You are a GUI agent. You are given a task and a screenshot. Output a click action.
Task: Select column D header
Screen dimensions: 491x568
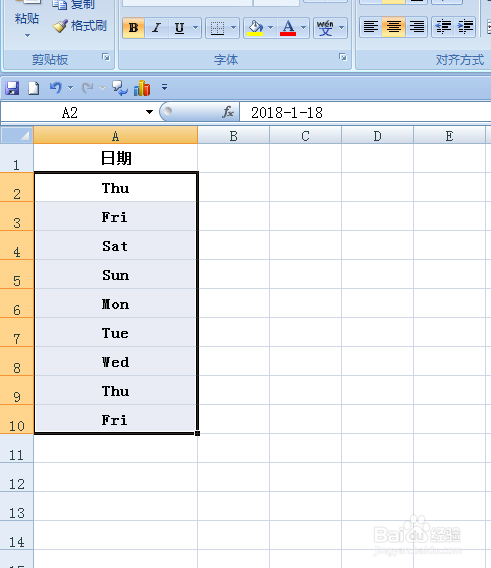coord(377,135)
